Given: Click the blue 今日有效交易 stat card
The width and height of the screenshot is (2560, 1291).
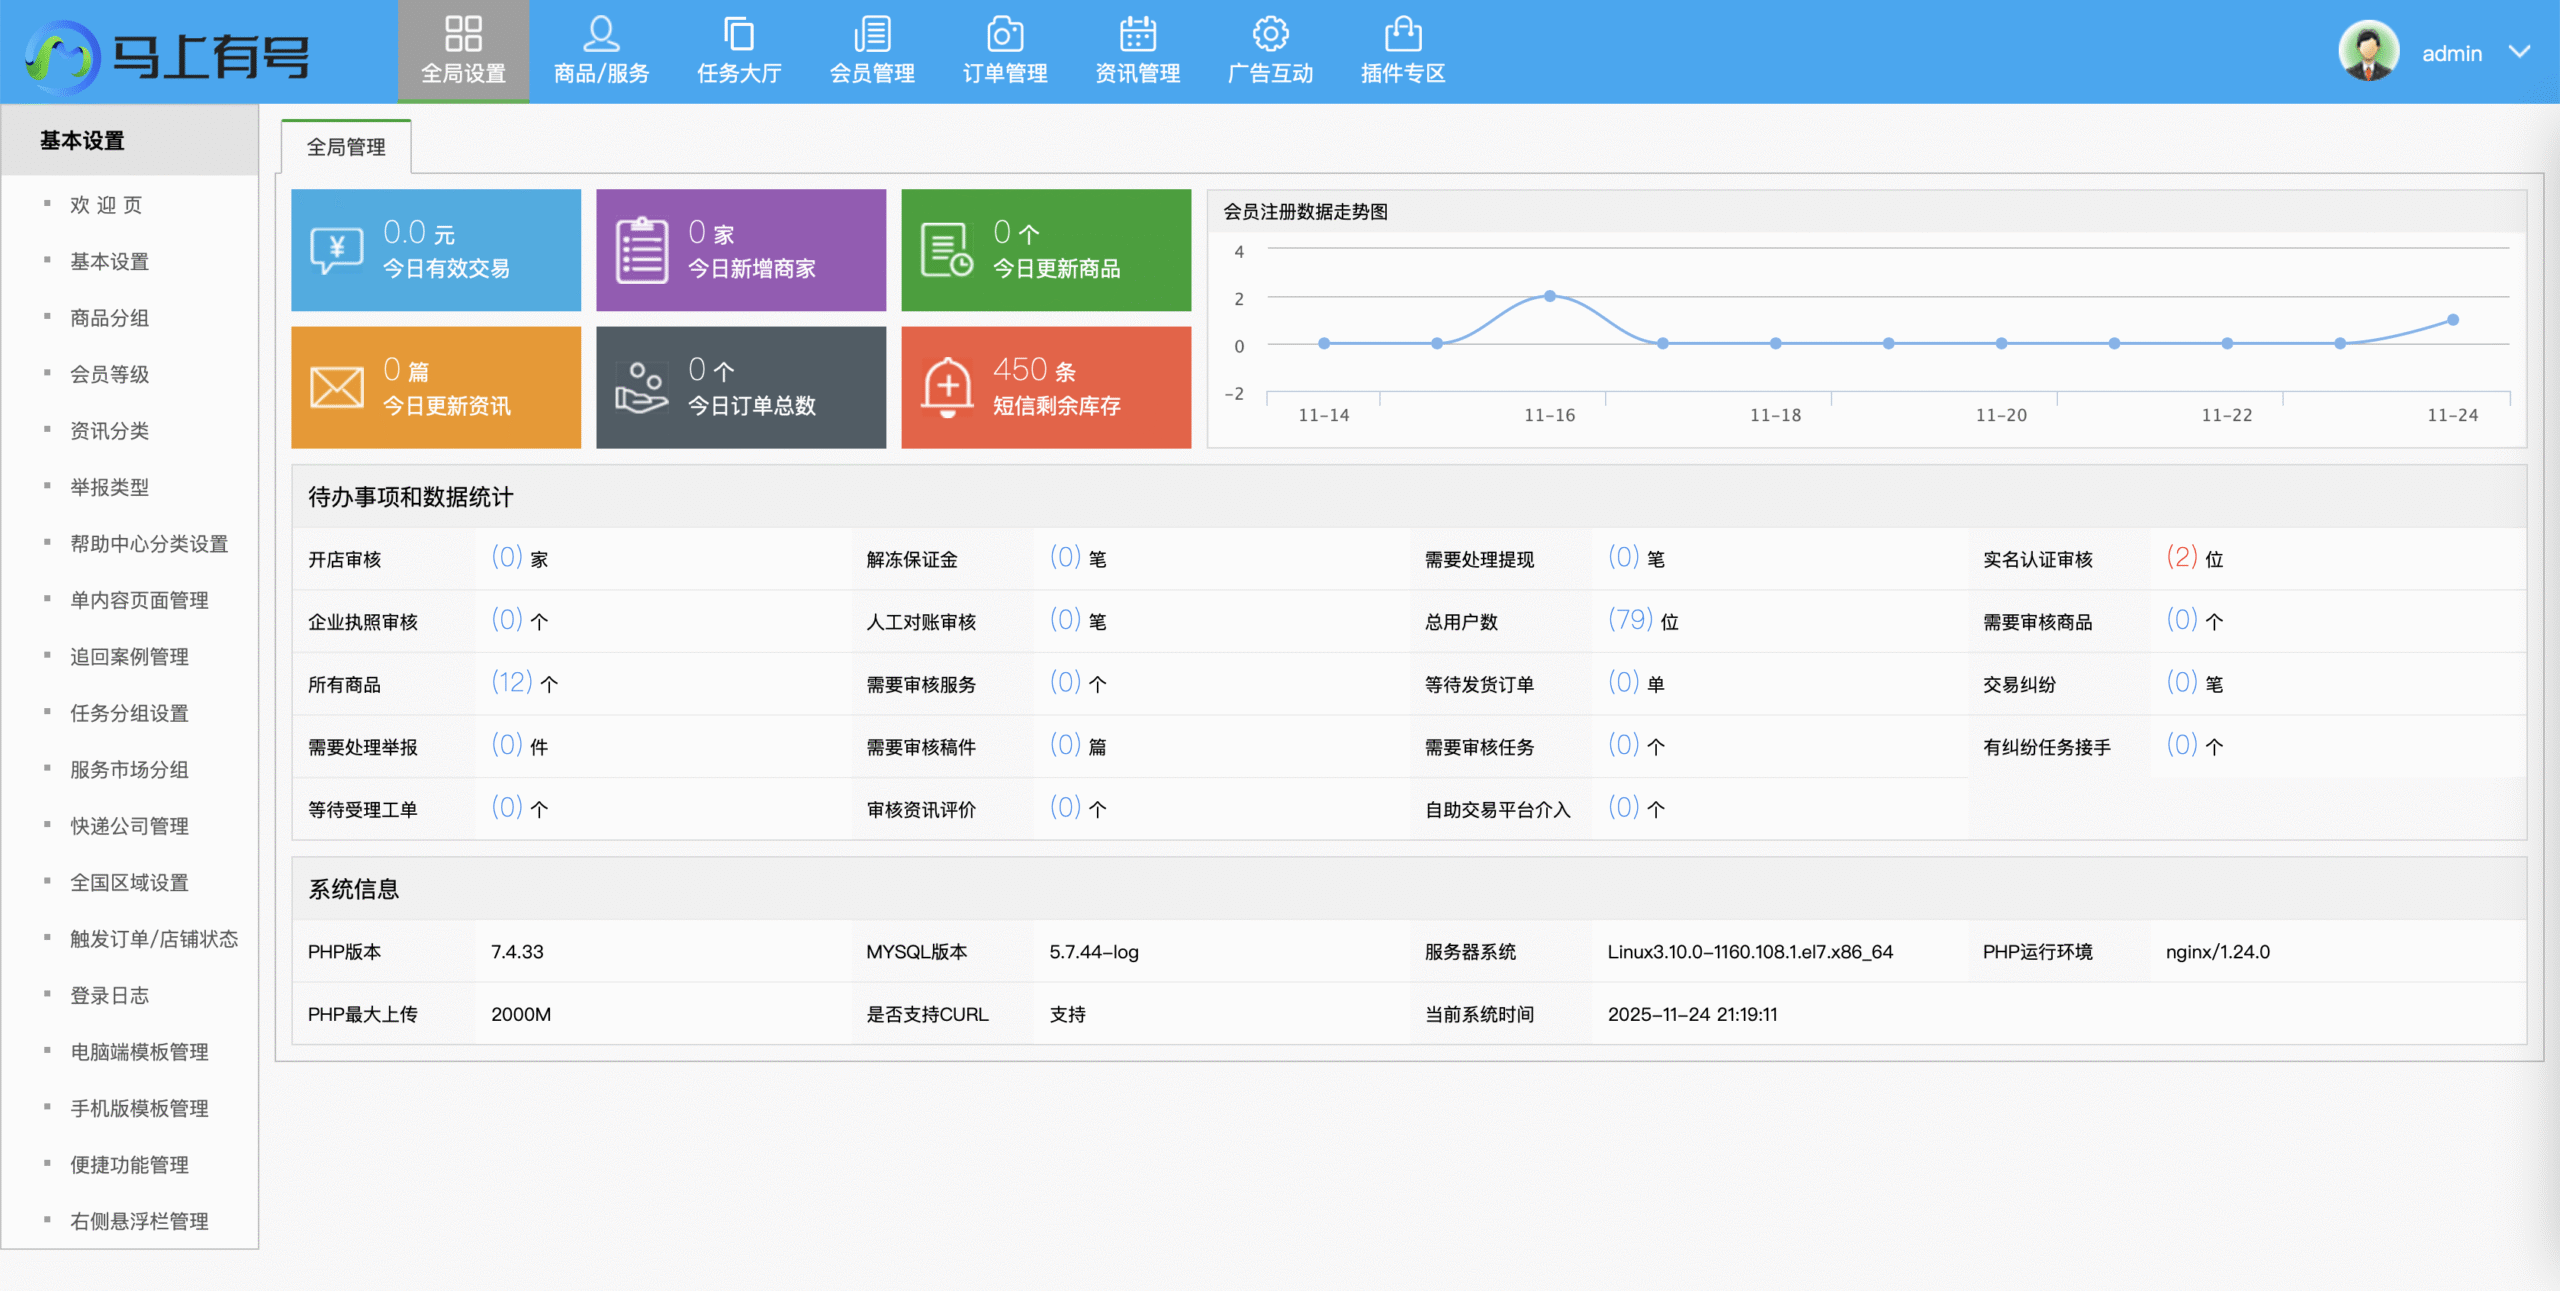Looking at the screenshot, I should [435, 249].
